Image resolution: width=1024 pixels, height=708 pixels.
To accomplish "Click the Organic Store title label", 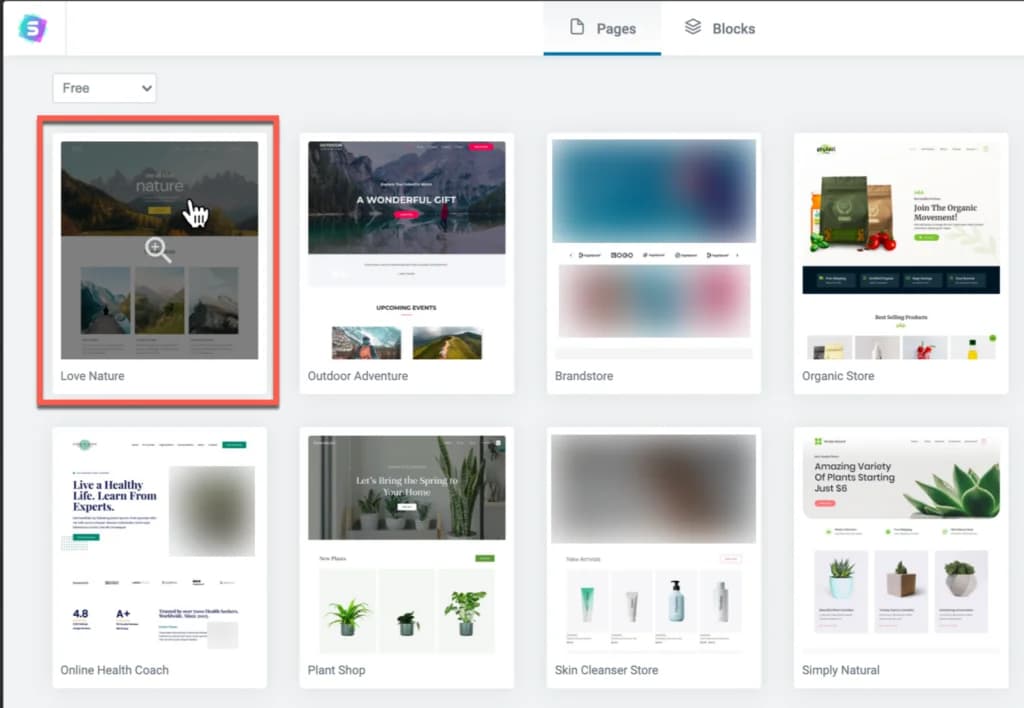I will (838, 376).
